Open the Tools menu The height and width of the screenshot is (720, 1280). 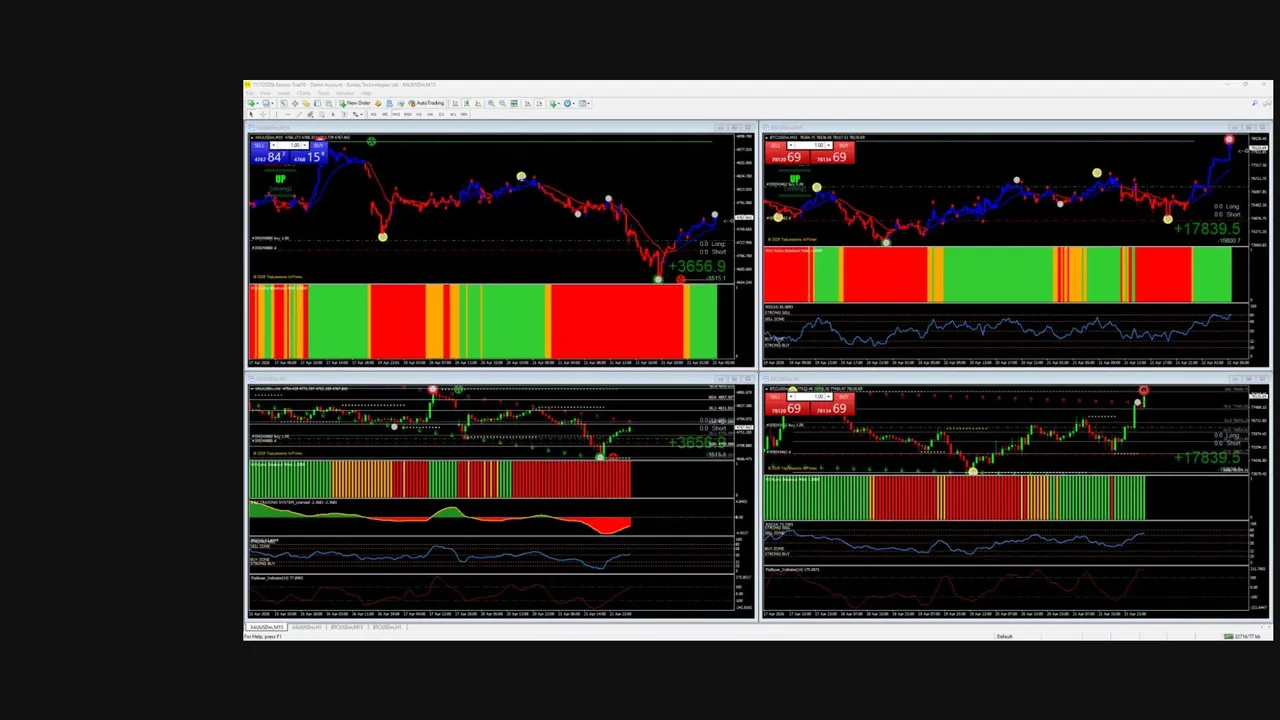324,93
